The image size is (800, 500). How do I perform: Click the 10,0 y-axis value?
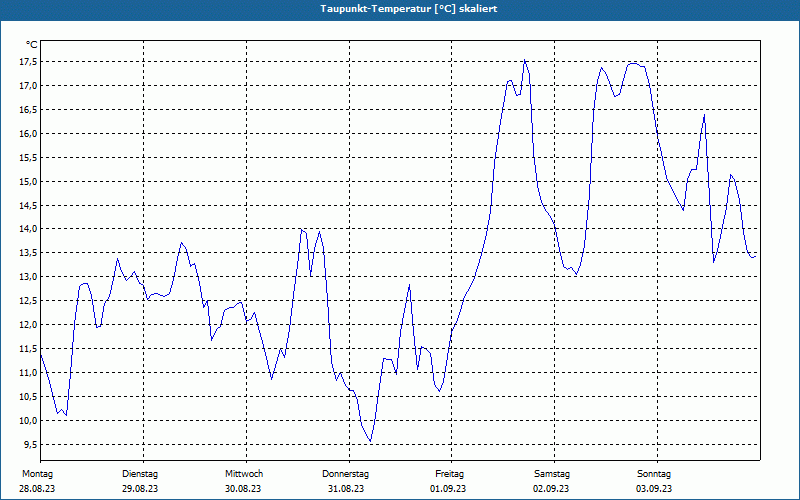(28, 421)
